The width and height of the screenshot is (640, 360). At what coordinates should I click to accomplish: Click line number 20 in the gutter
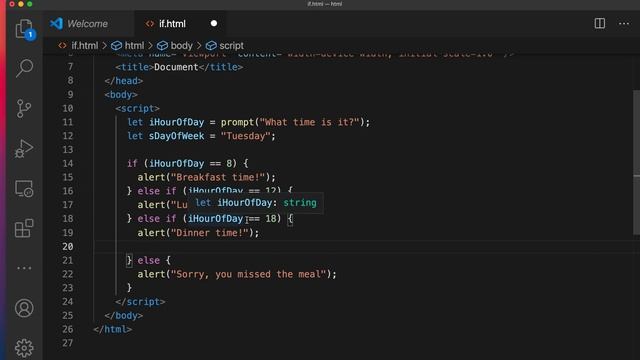tap(68, 246)
